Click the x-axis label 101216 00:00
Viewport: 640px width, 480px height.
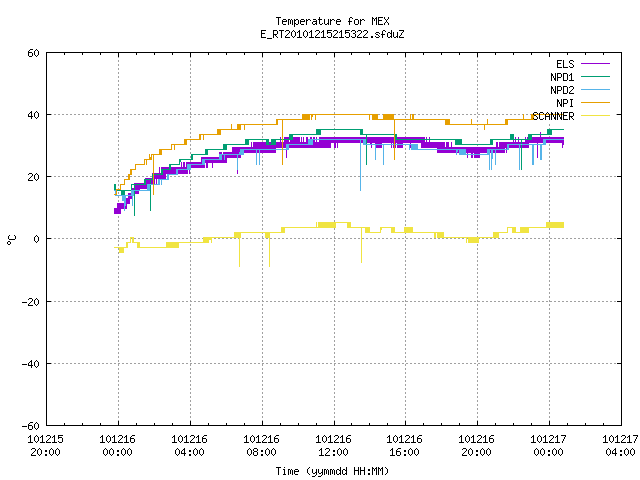pos(118,446)
